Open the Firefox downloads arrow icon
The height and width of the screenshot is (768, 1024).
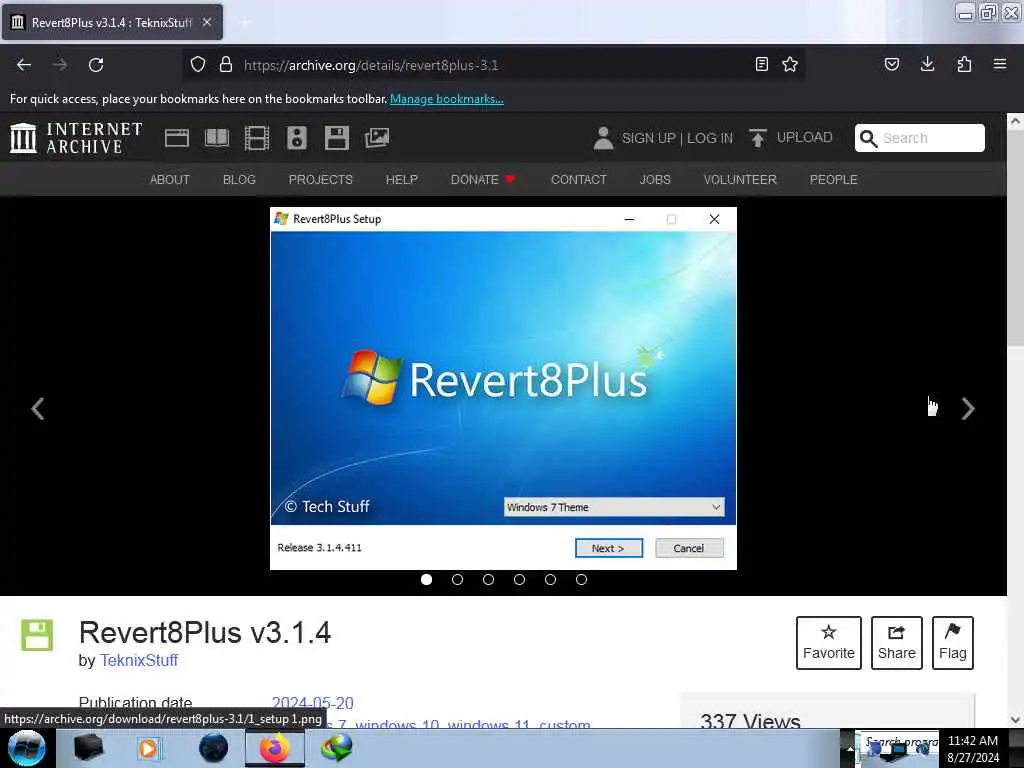927,64
